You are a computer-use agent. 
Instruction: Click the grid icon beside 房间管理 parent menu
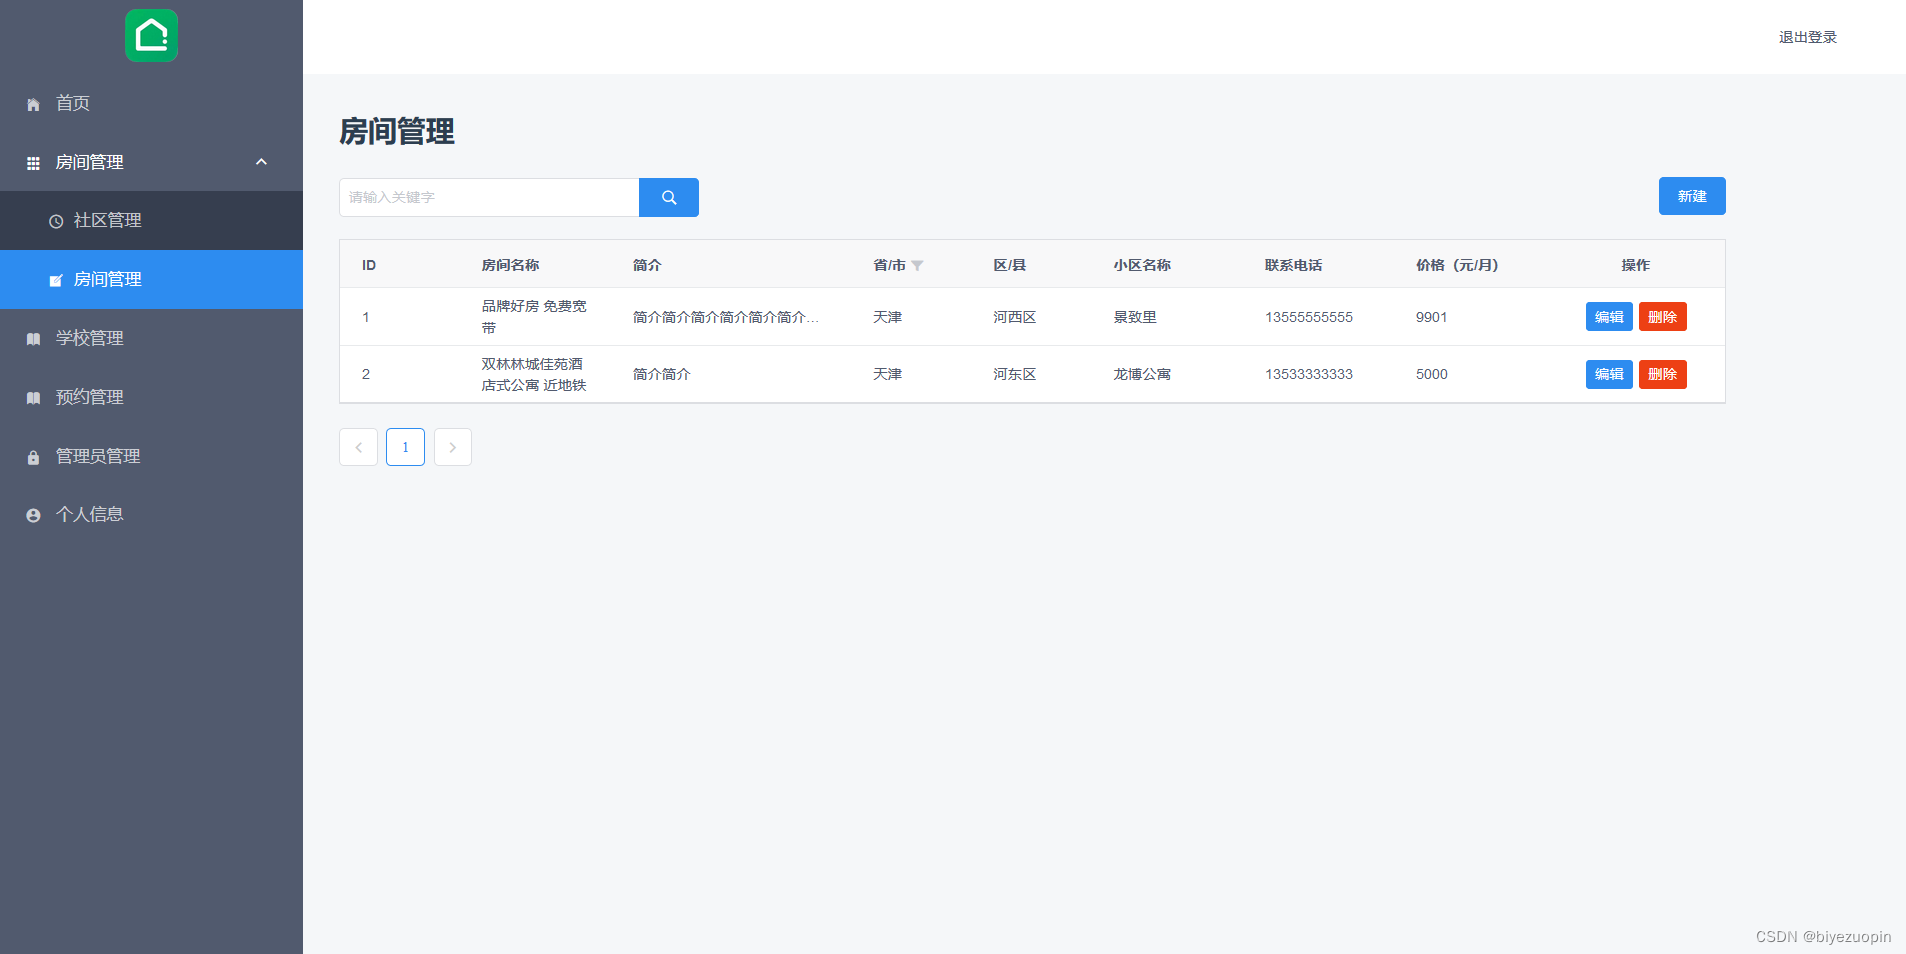pos(33,163)
